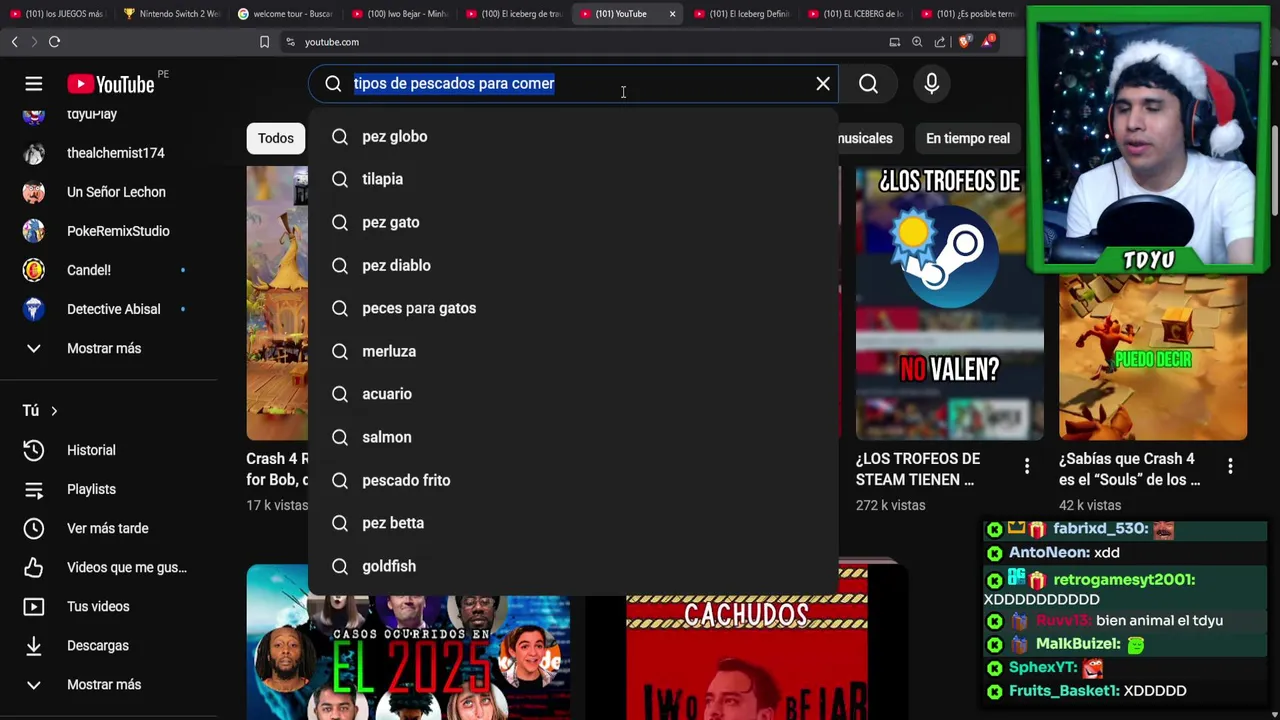Select the 'goldfish' search suggestion
The height and width of the screenshot is (720, 1280).
[573, 566]
